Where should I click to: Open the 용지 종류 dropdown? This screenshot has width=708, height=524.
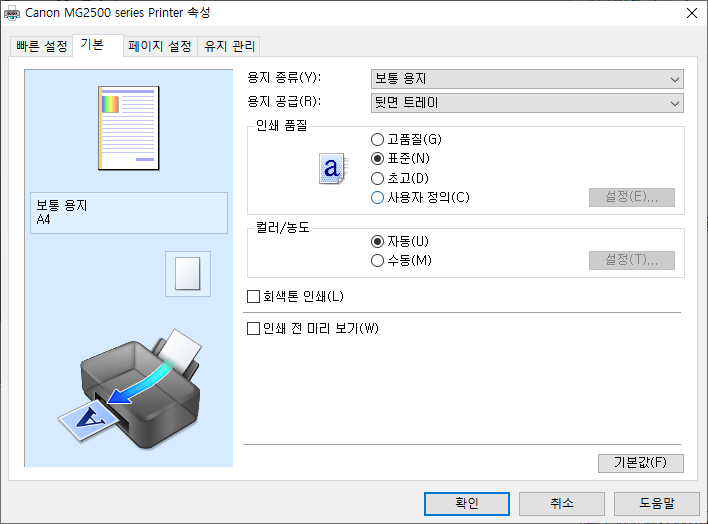click(527, 79)
